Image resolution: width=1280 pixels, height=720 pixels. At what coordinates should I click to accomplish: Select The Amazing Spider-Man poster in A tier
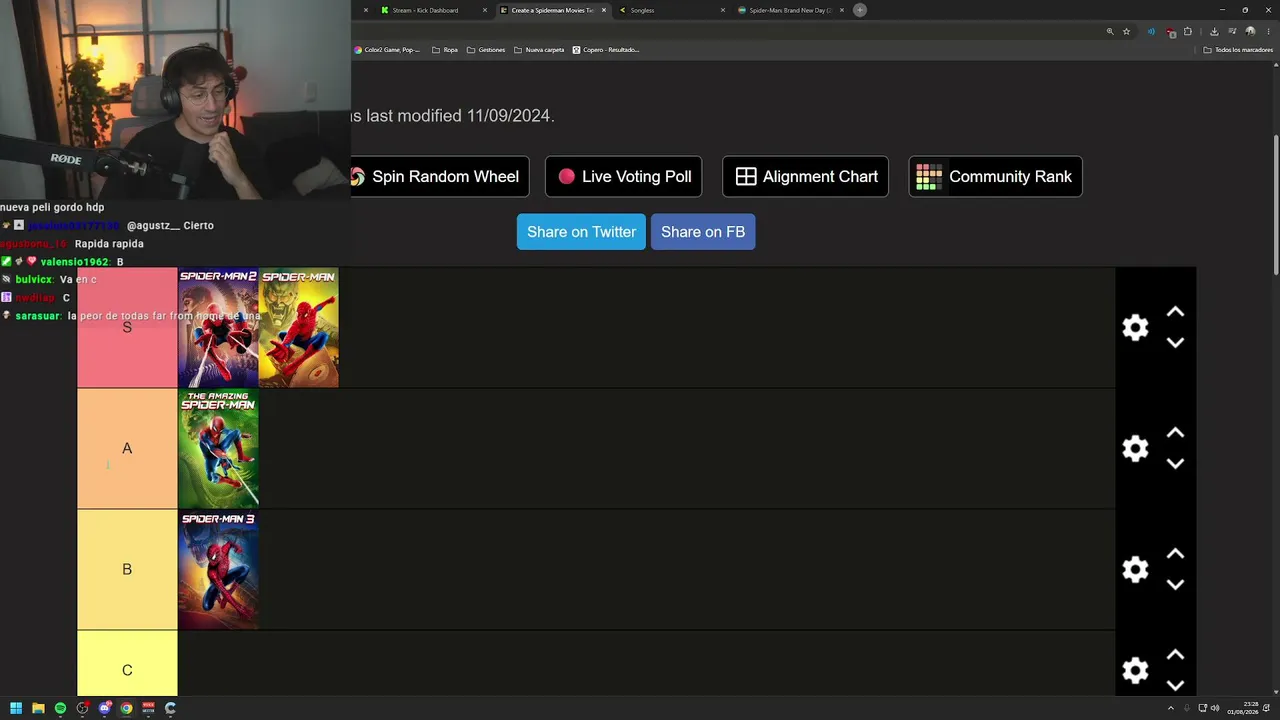pyautogui.click(x=218, y=449)
